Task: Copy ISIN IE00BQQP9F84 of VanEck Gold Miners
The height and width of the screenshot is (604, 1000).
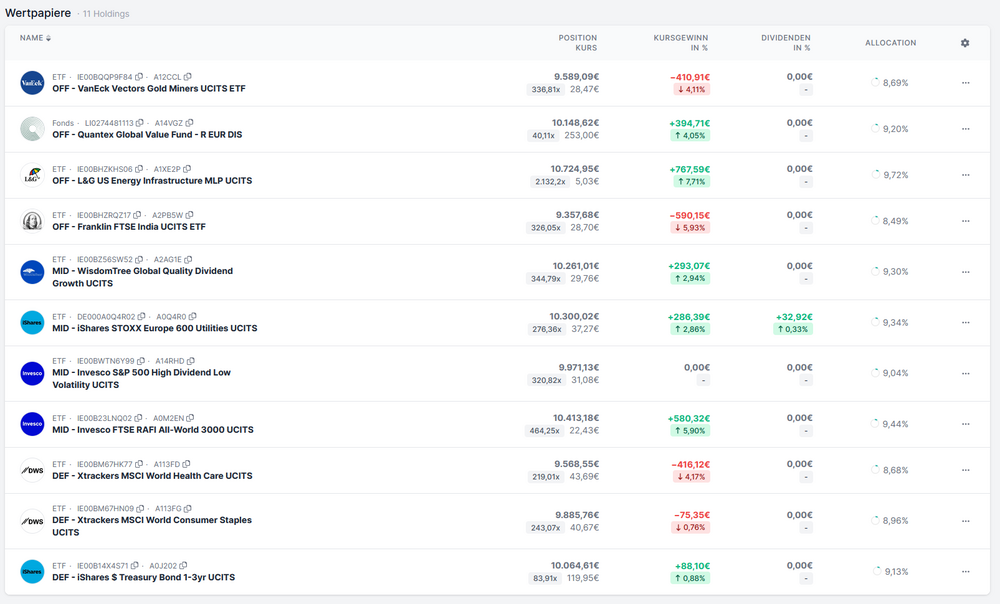Action: 139,77
